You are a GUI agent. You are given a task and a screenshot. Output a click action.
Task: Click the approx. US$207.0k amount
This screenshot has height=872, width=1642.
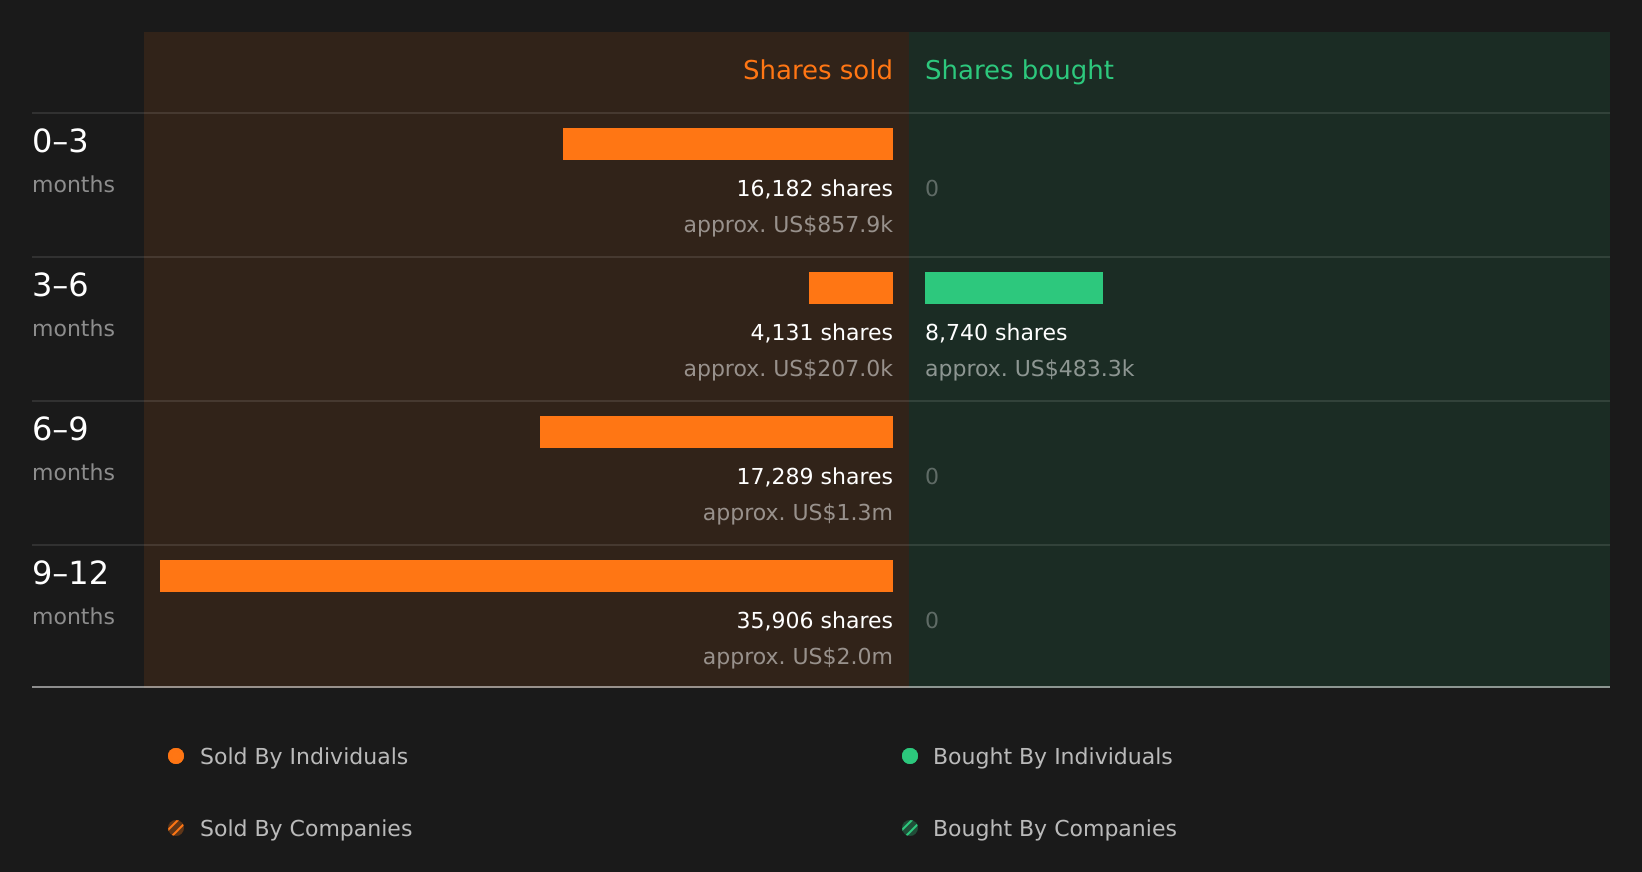[788, 369]
